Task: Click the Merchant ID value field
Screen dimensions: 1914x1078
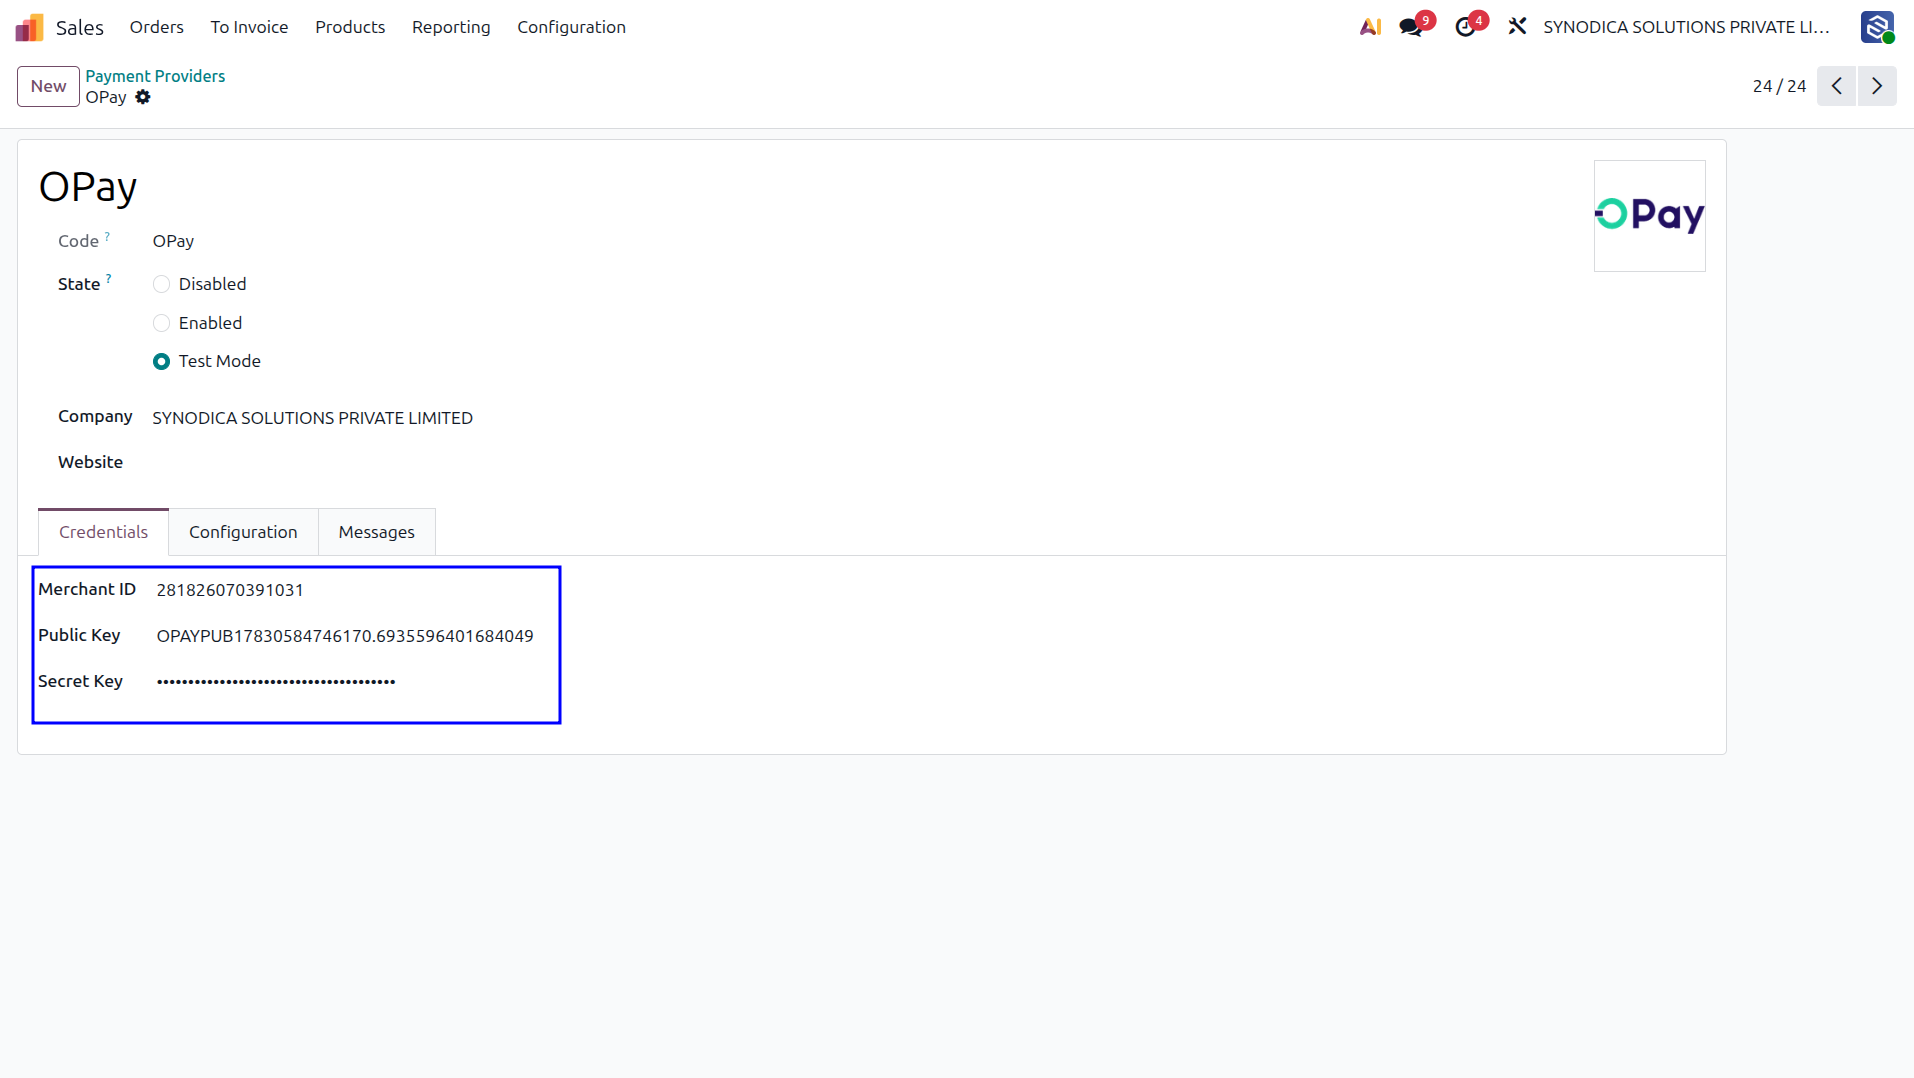Action: (x=230, y=590)
